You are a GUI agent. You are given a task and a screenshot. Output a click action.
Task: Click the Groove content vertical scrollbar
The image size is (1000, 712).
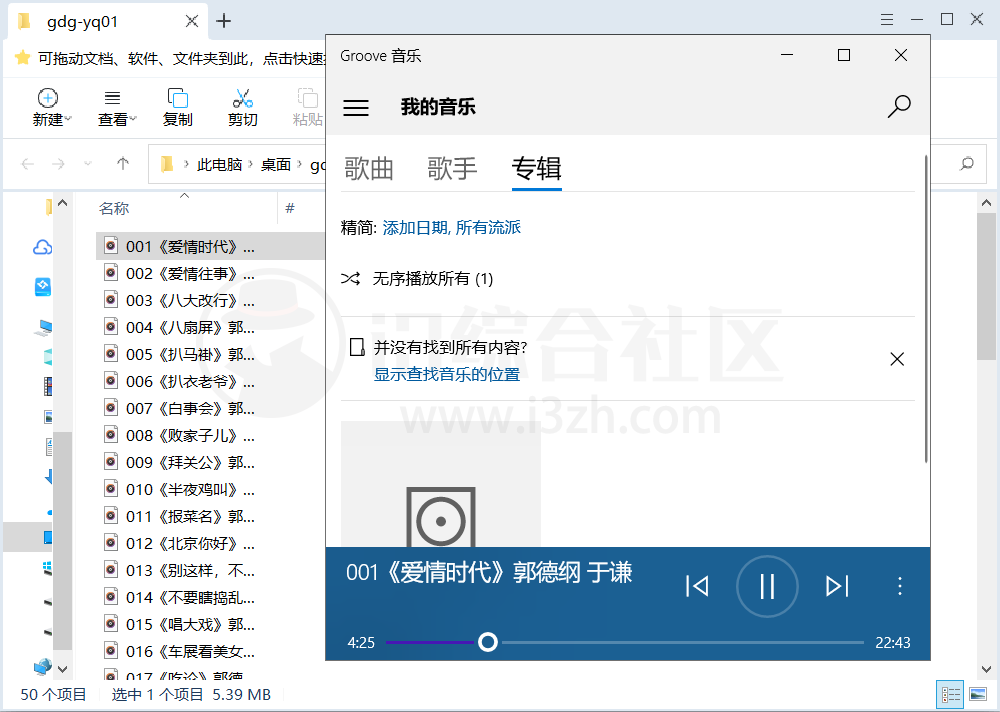[x=926, y=309]
